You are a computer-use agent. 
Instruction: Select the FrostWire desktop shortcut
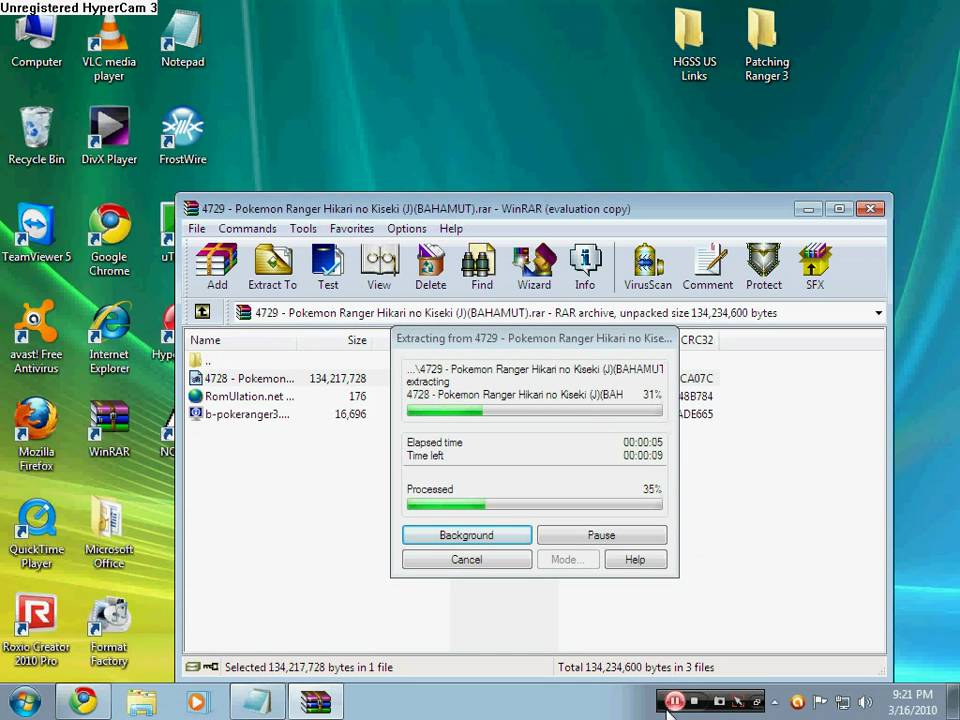(x=182, y=136)
